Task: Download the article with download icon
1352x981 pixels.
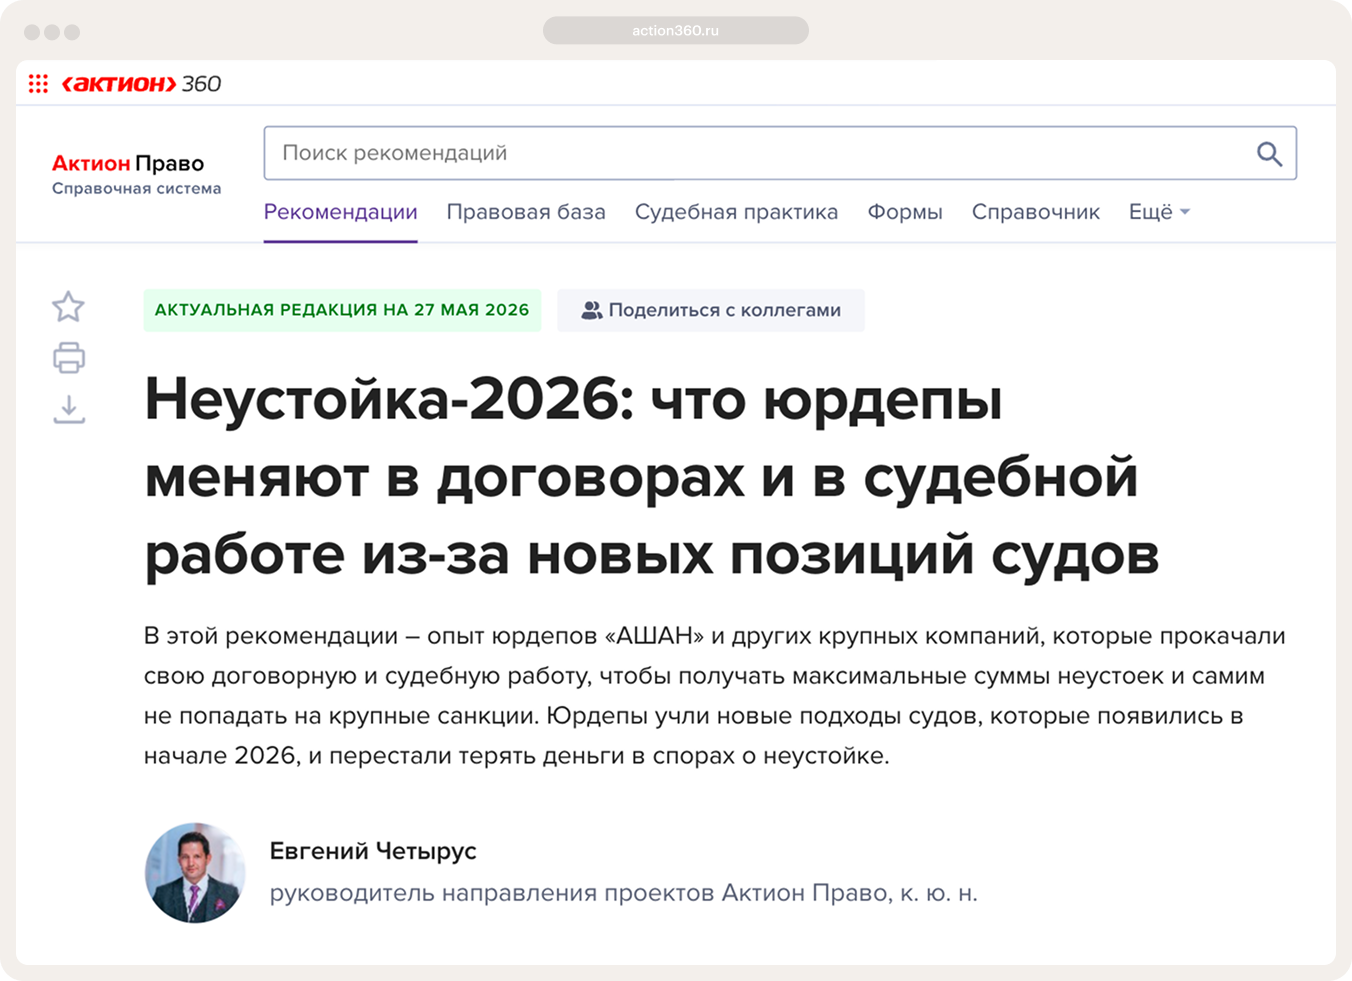Action: pos(69,409)
